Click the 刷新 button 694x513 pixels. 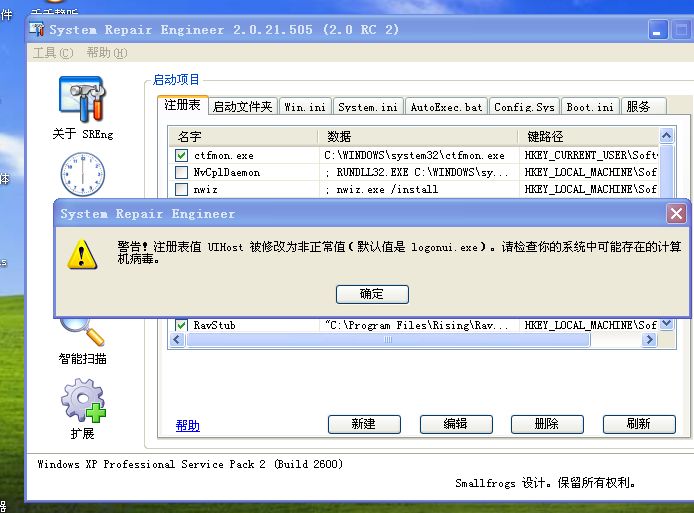coord(639,424)
